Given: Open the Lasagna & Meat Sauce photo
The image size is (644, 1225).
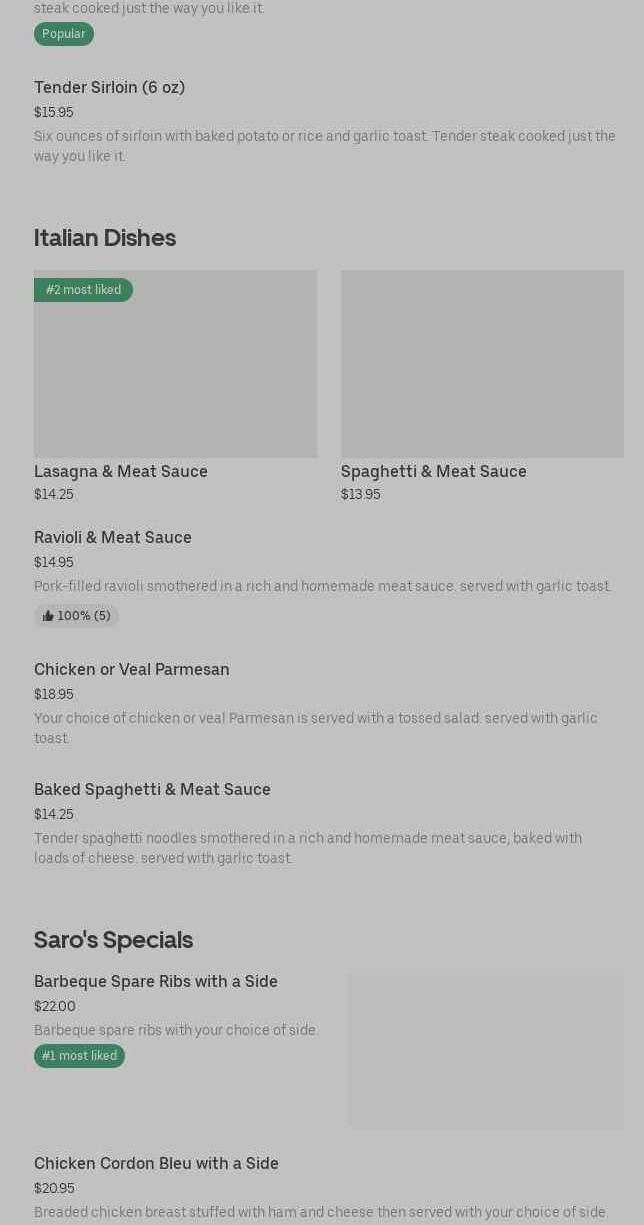Looking at the screenshot, I should (175, 370).
